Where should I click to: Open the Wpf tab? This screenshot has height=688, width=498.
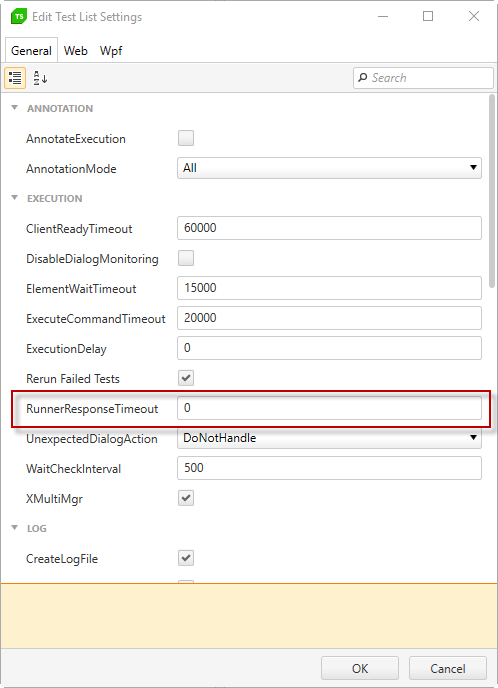(x=111, y=51)
